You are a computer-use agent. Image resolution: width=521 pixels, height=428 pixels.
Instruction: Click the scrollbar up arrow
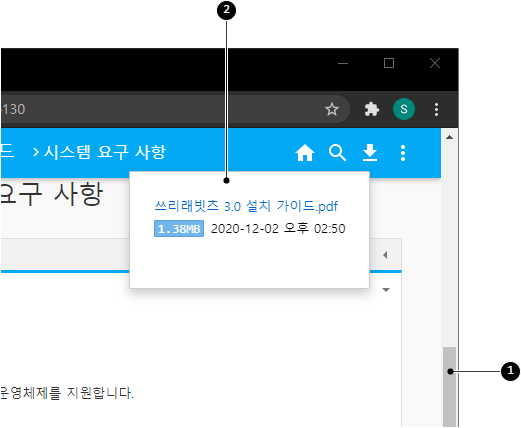(449, 137)
